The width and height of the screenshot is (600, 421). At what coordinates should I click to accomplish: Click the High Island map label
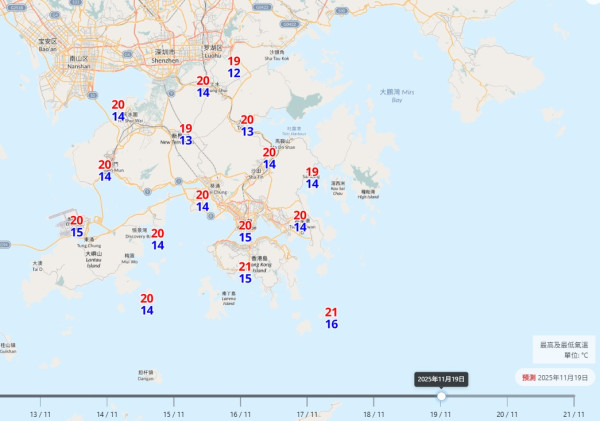pyautogui.click(x=368, y=194)
